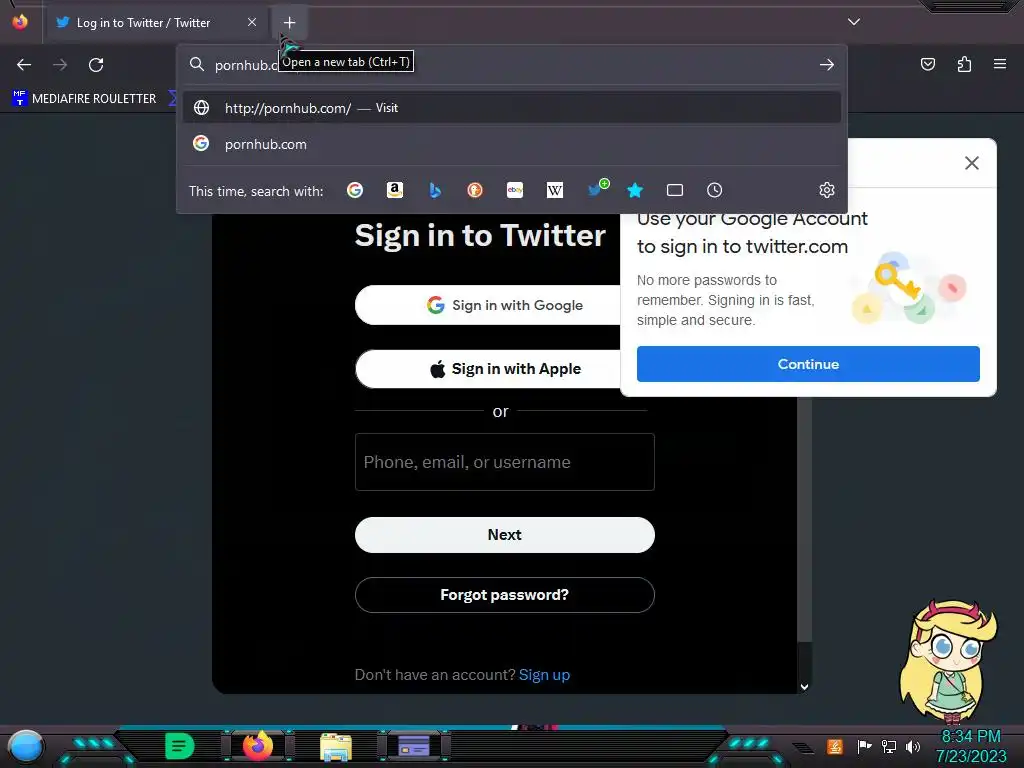Open the Start orb in the taskbar
Screen dimensions: 1024x768
(25, 746)
